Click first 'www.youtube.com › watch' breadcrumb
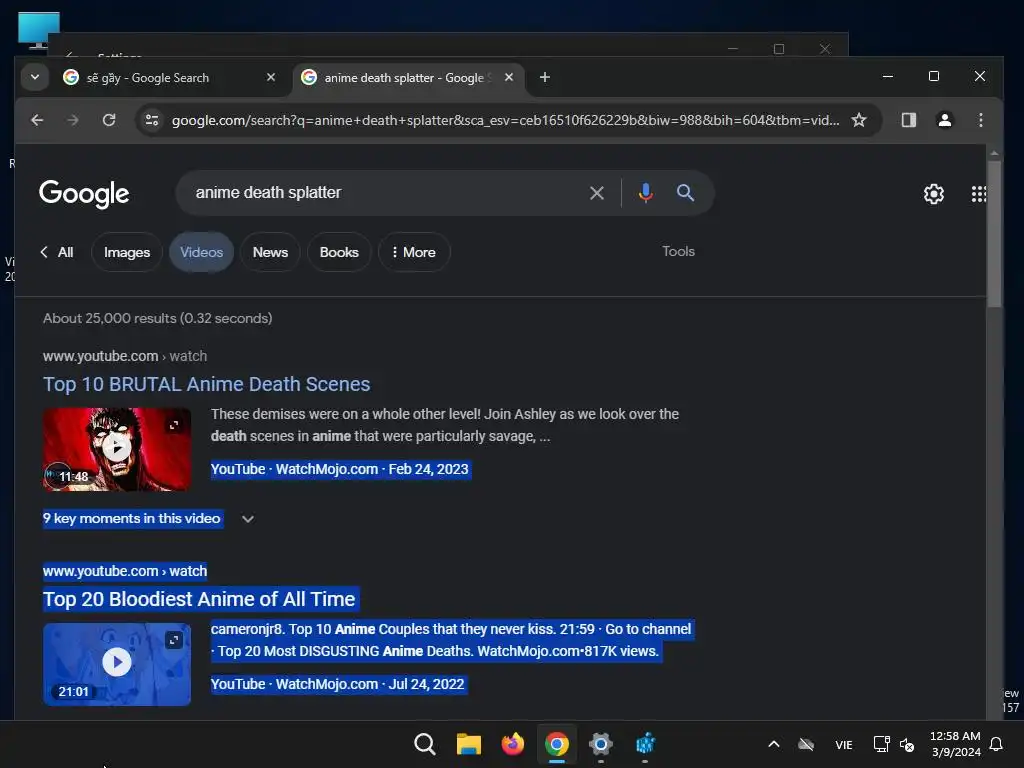Viewport: 1024px width, 768px height. coord(125,356)
